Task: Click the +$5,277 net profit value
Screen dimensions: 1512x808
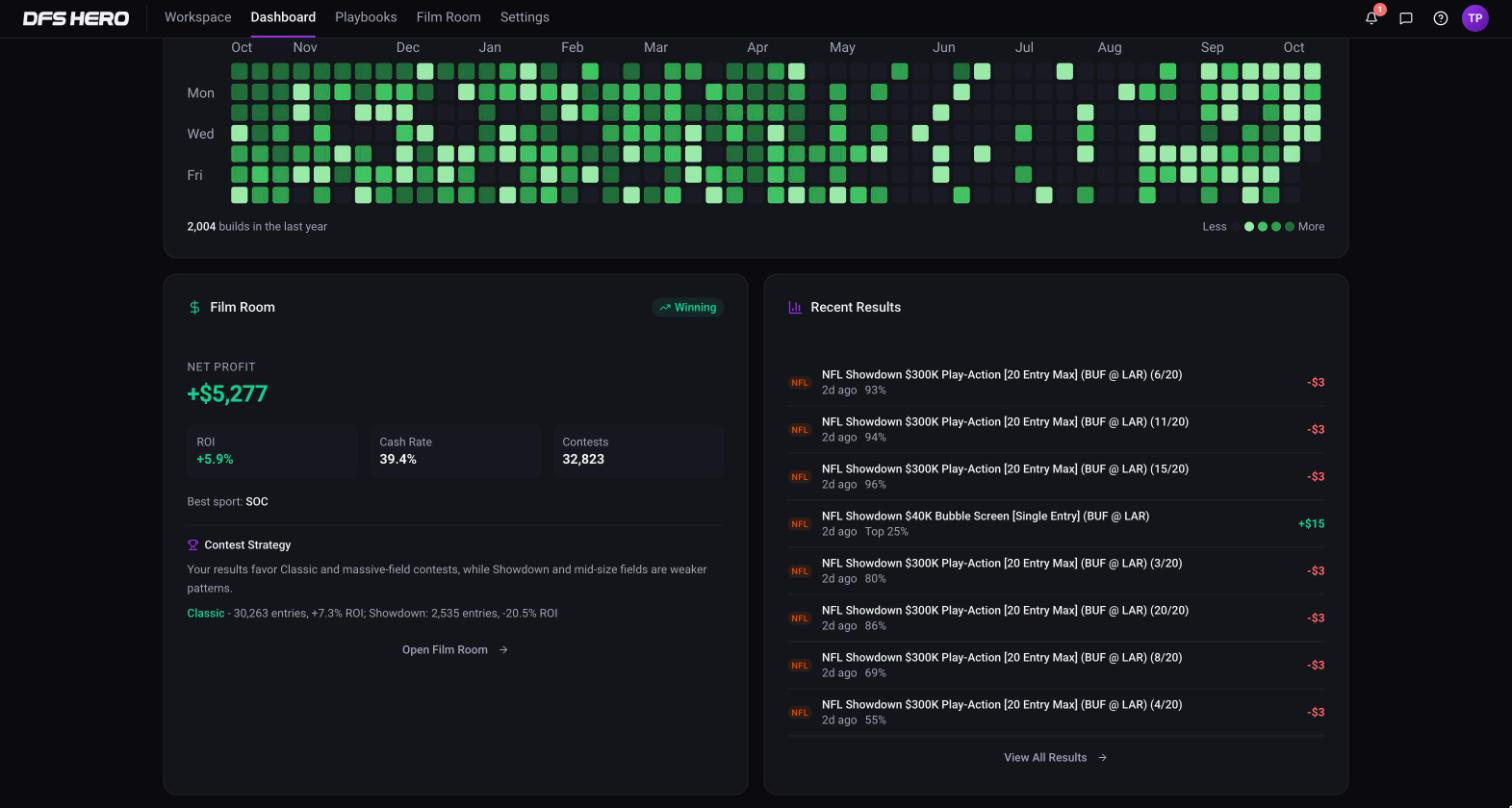Action: [x=227, y=394]
